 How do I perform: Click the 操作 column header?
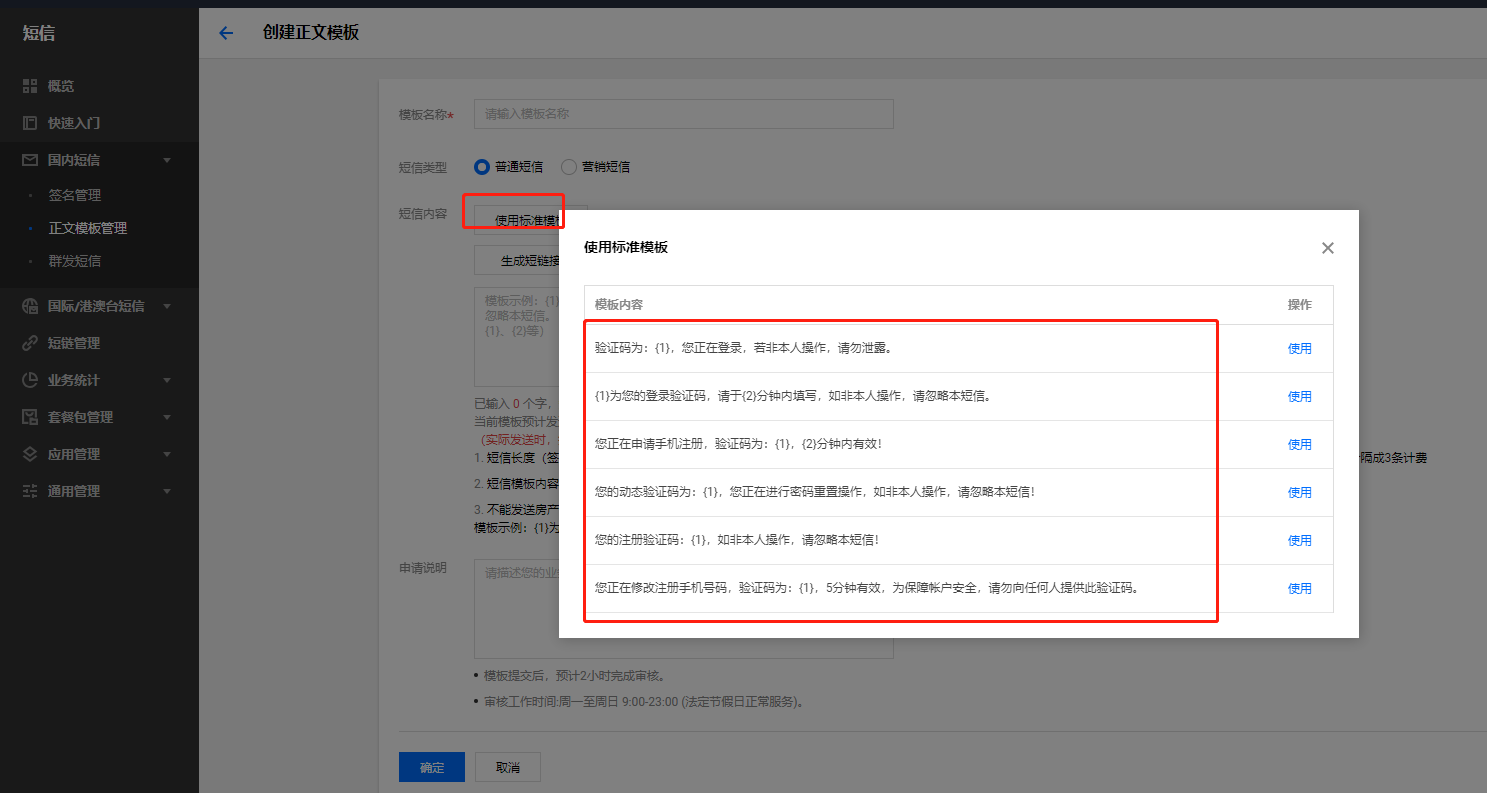1299,305
